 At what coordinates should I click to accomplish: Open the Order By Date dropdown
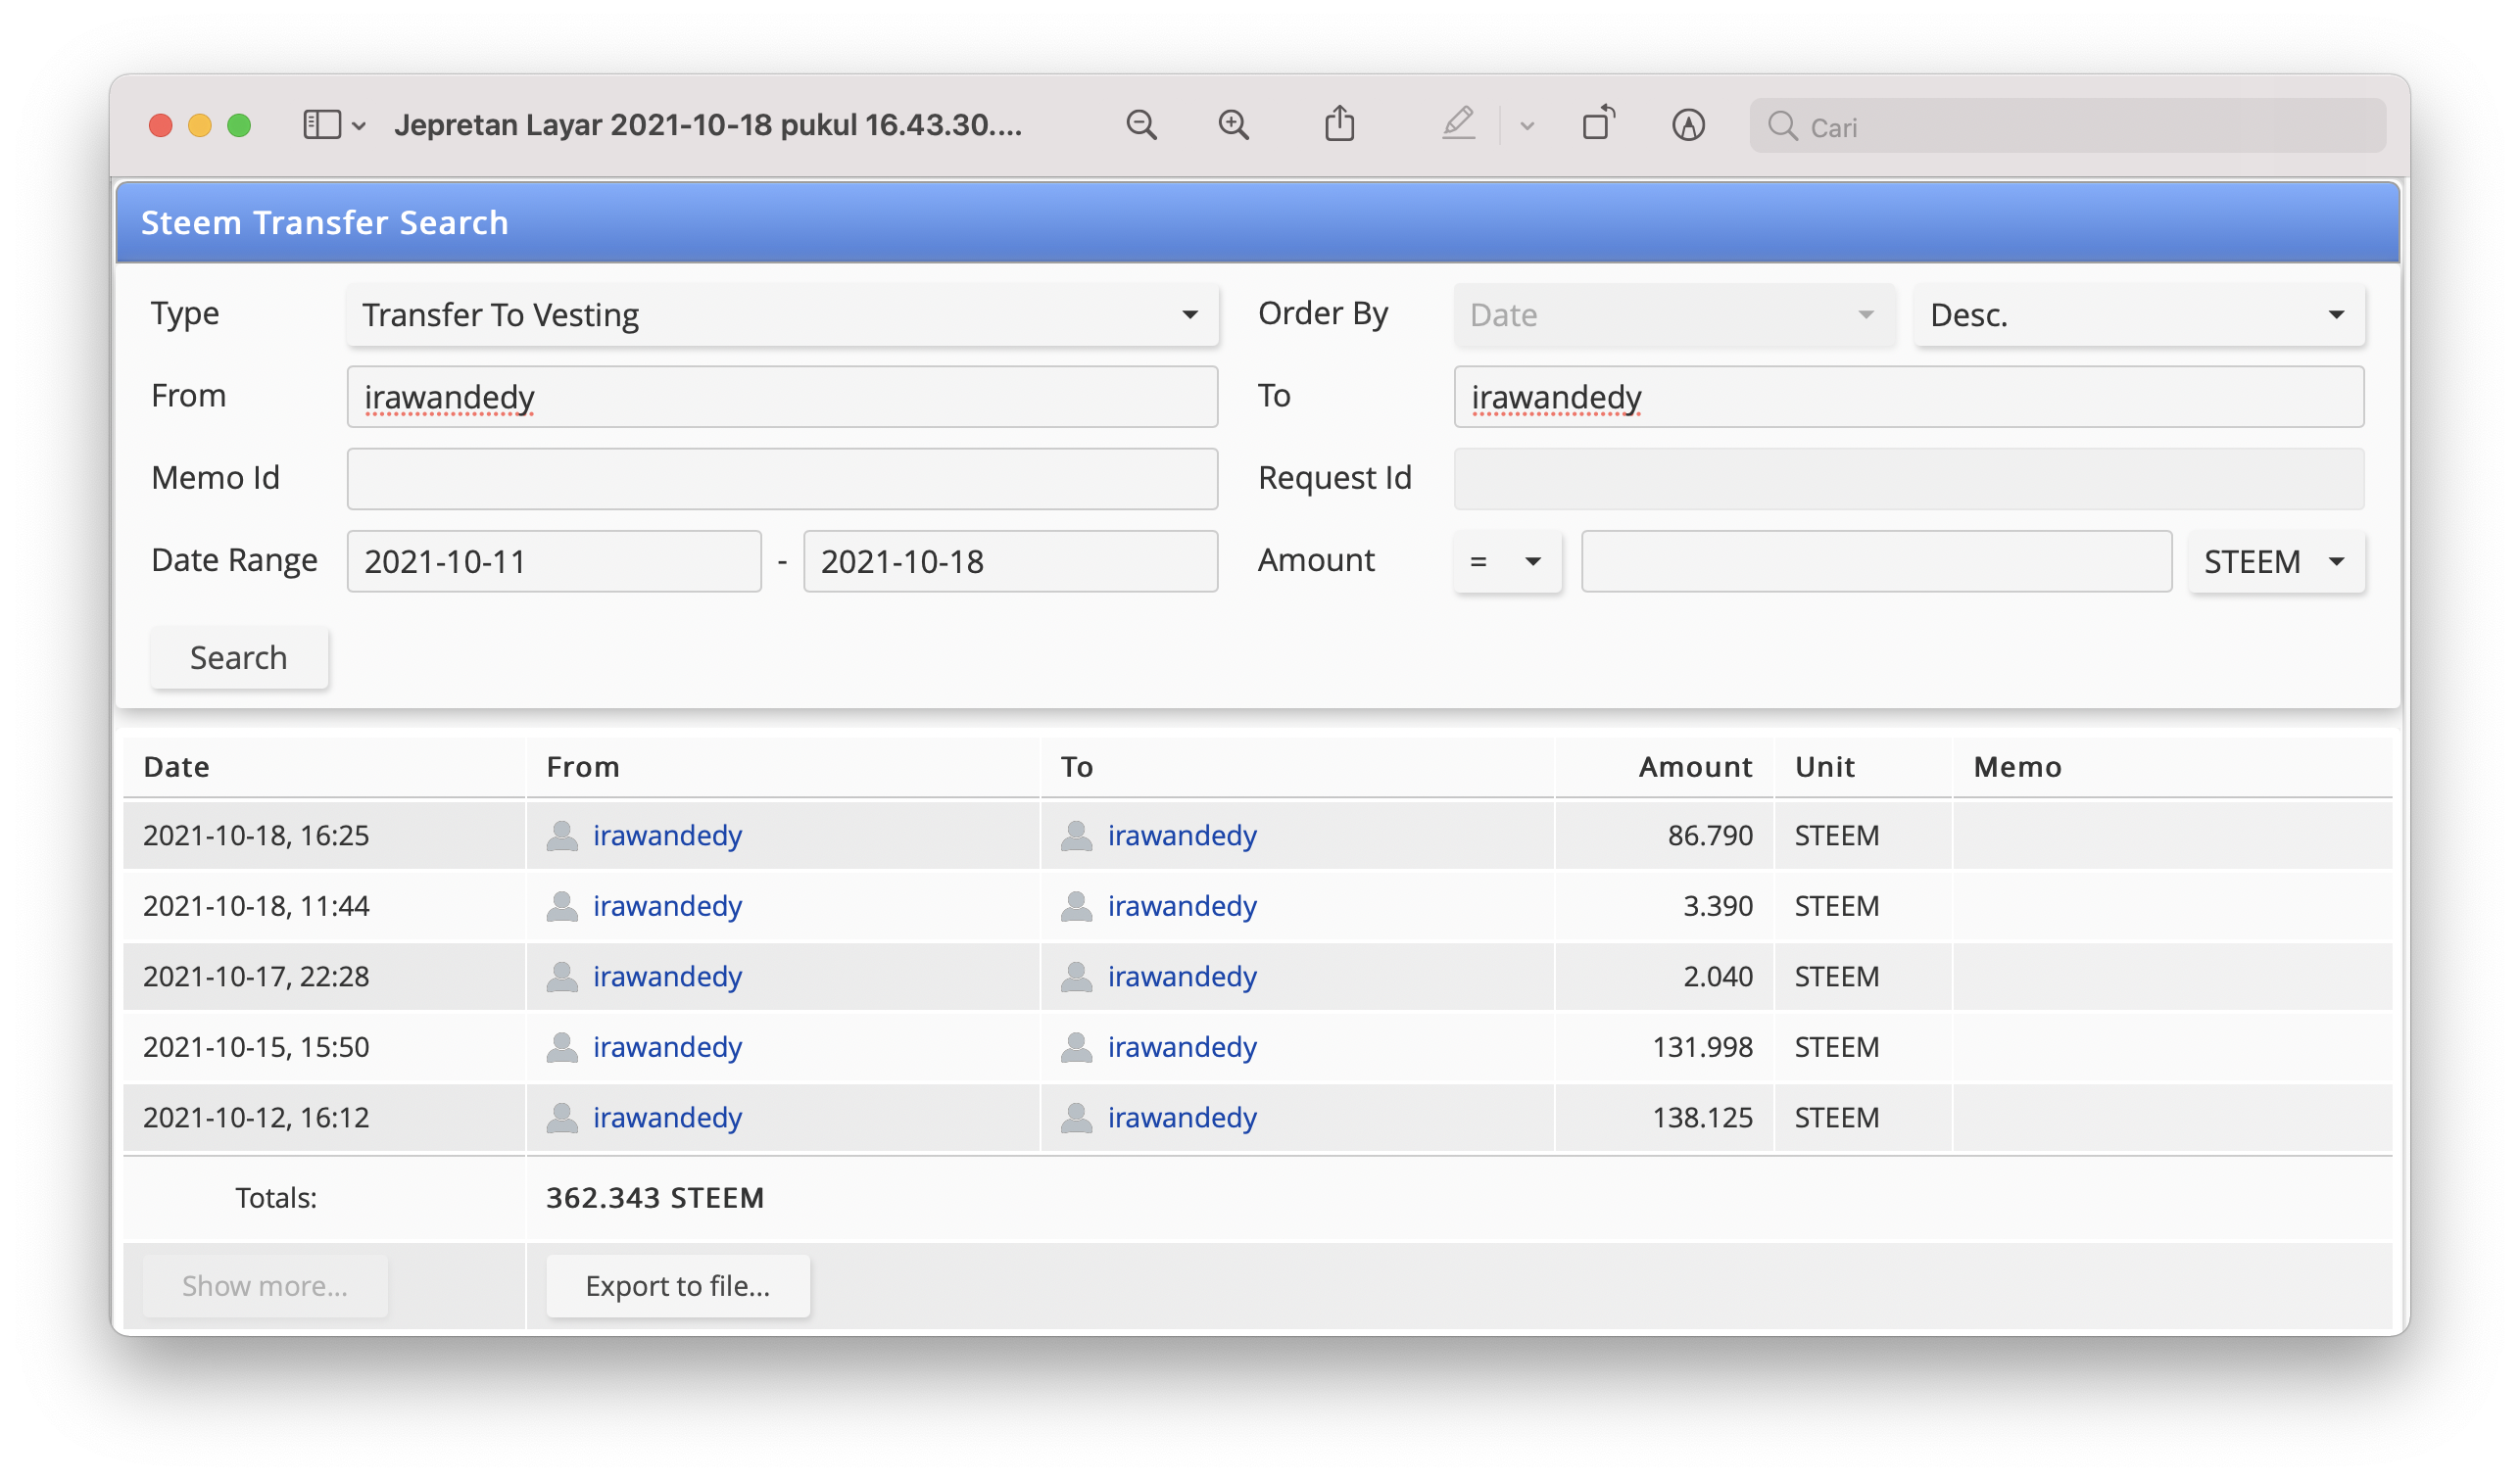1674,315
